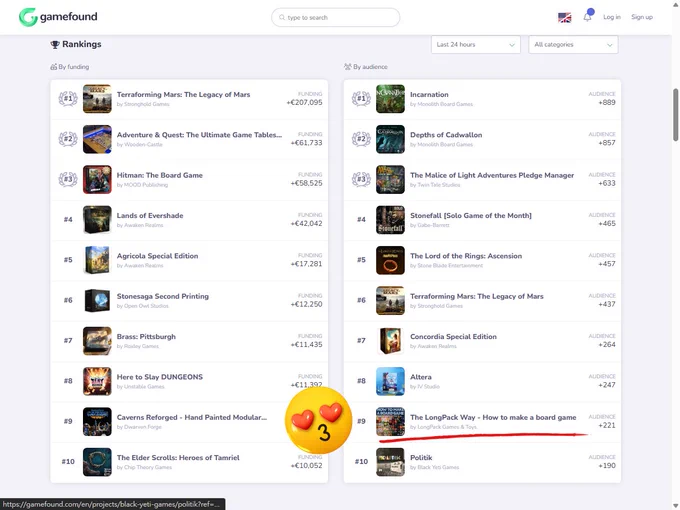Click the #1 laurel badge beside Incarnation

tap(361, 98)
